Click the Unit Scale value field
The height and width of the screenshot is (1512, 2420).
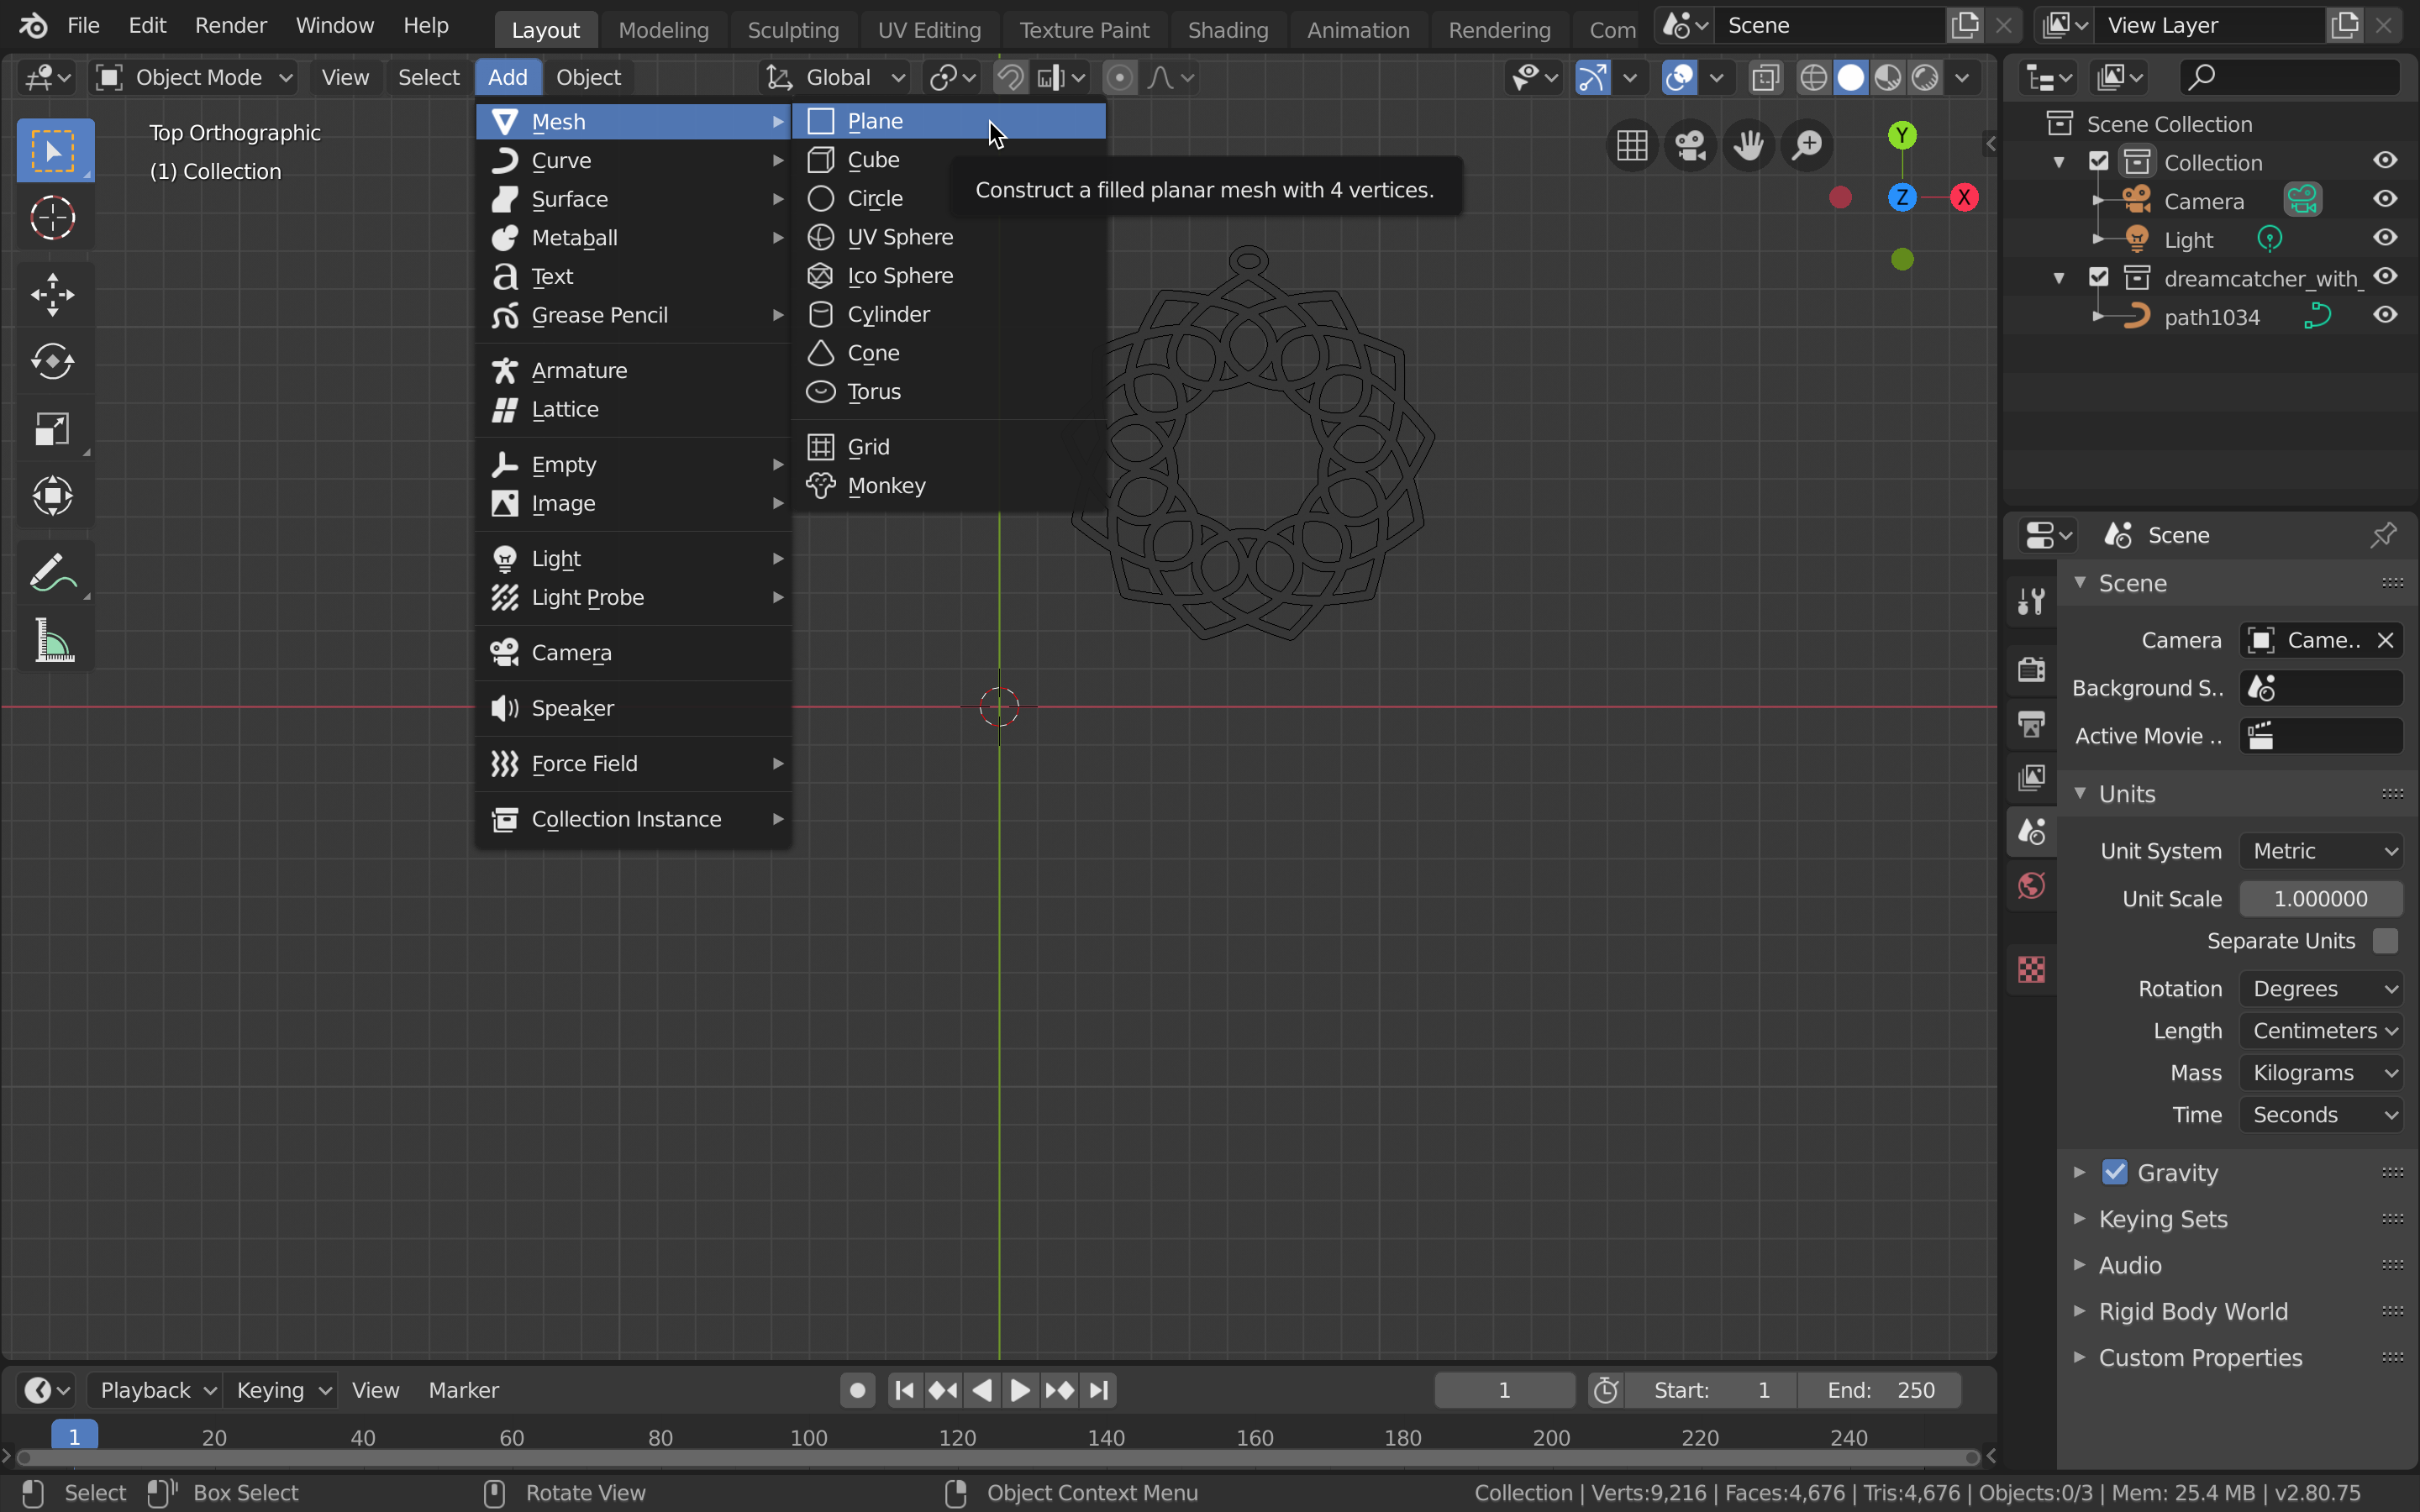(2320, 899)
